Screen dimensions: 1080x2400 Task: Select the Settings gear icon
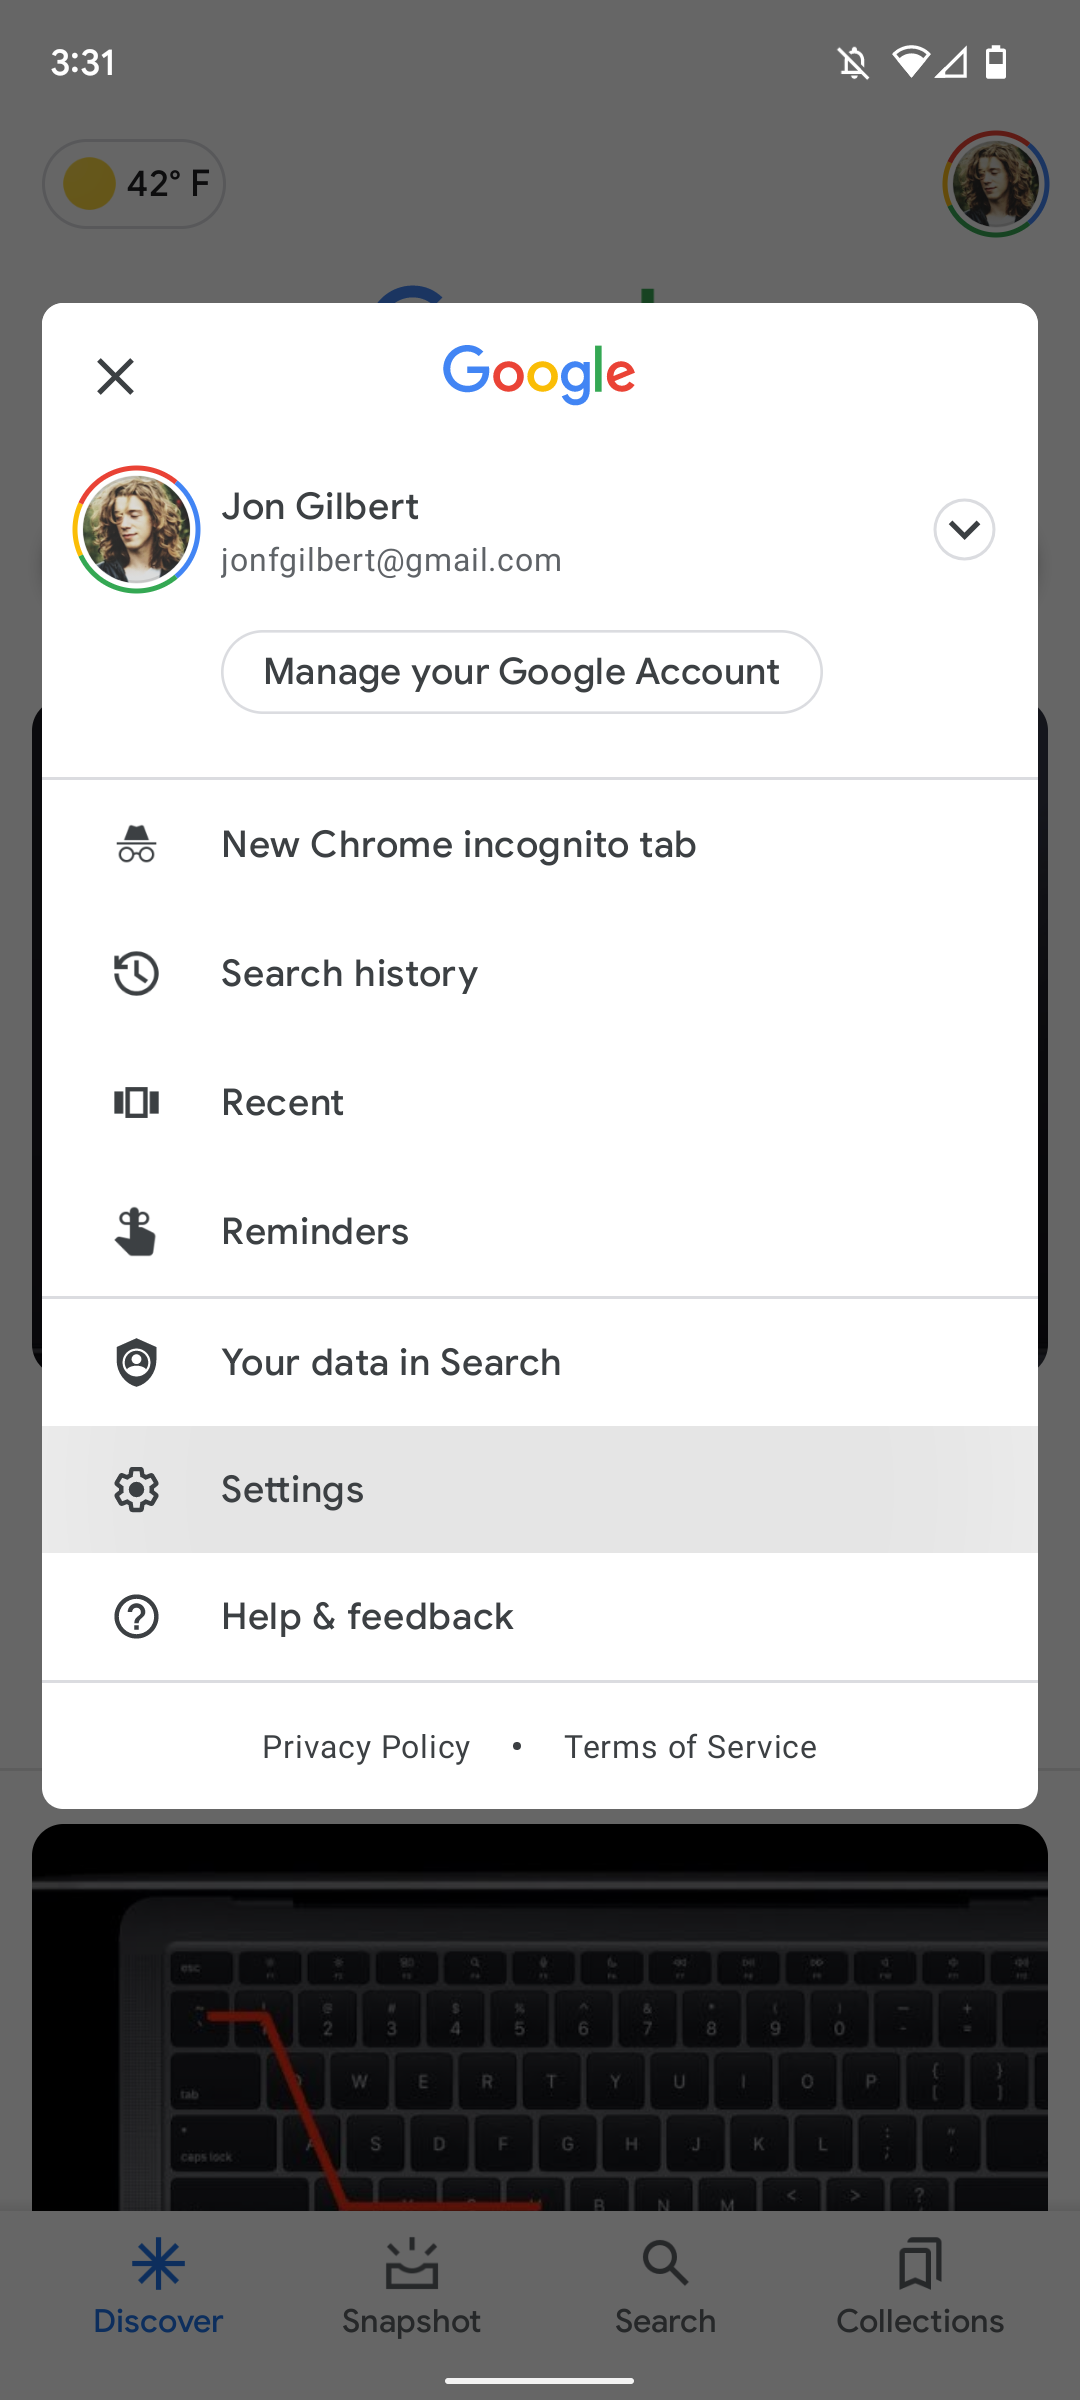[x=136, y=1489]
